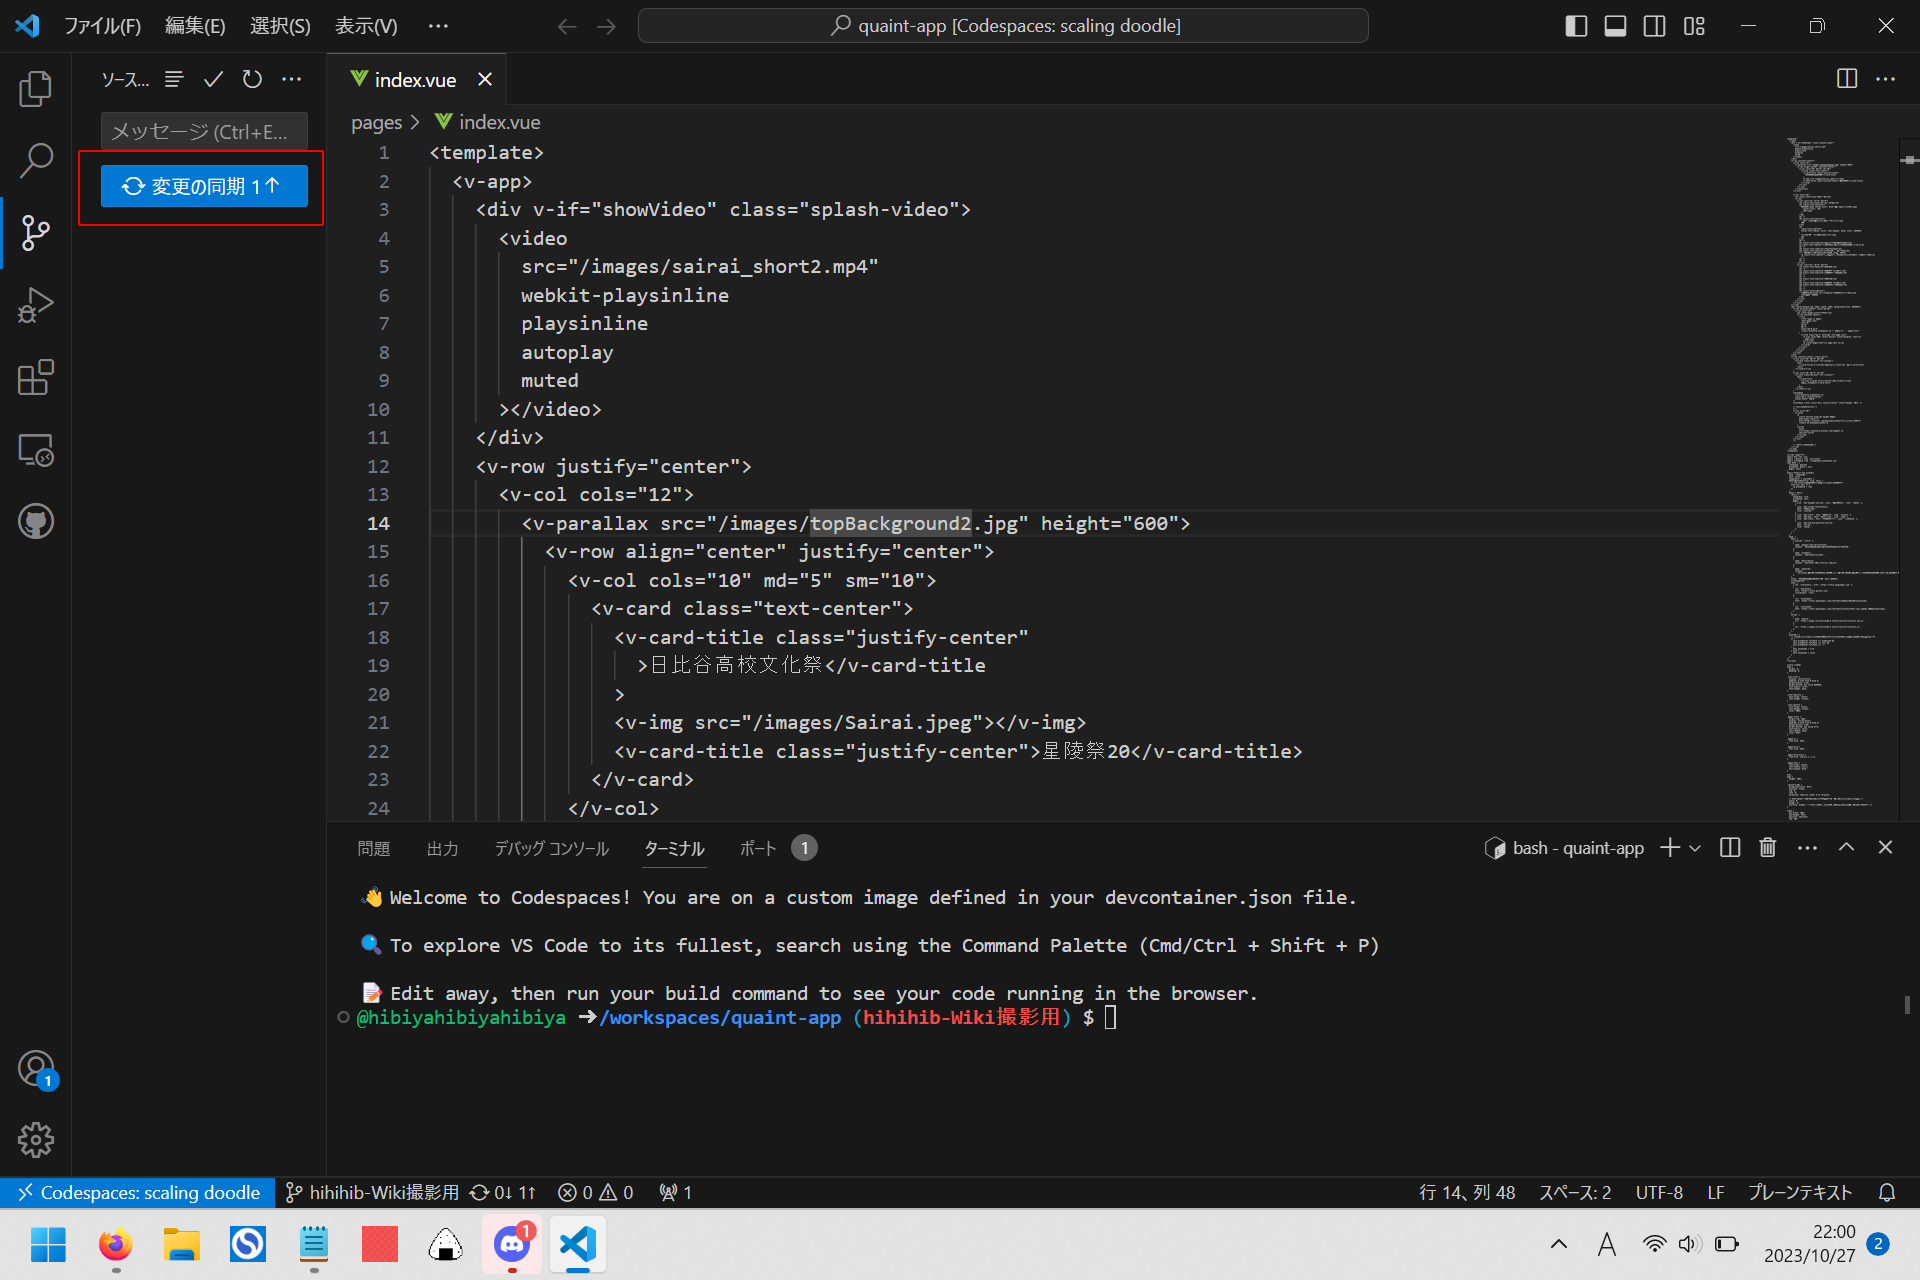Switch to the Ports panel tab
Viewport: 1920px width, 1280px height.
758,848
